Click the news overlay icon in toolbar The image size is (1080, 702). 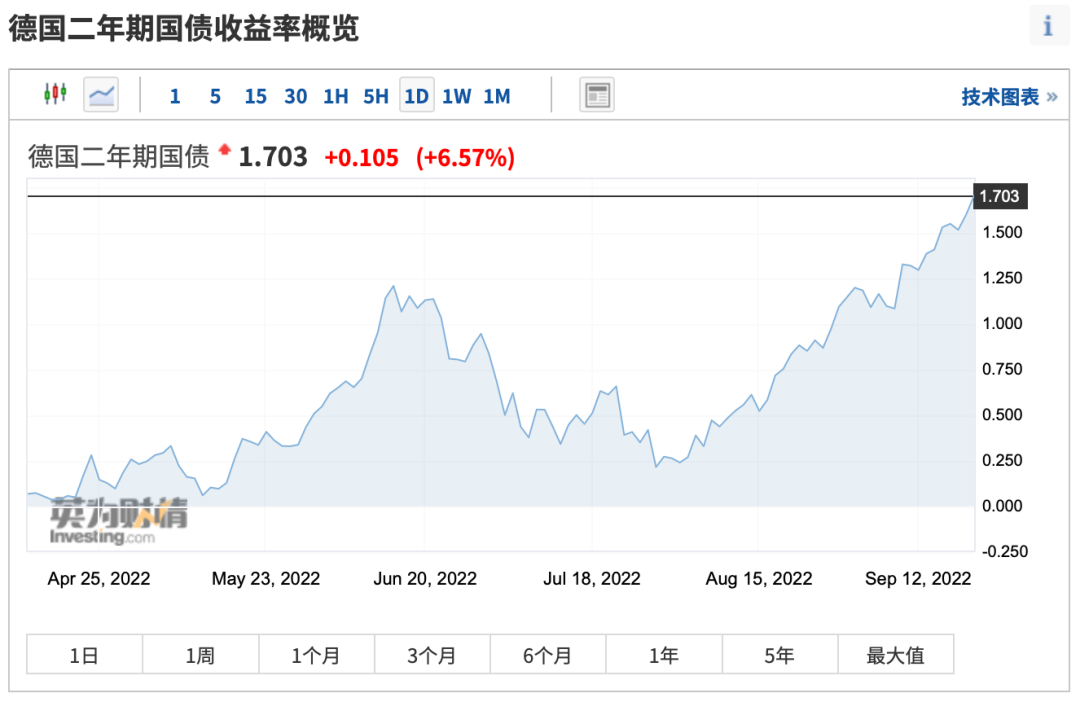tap(597, 96)
